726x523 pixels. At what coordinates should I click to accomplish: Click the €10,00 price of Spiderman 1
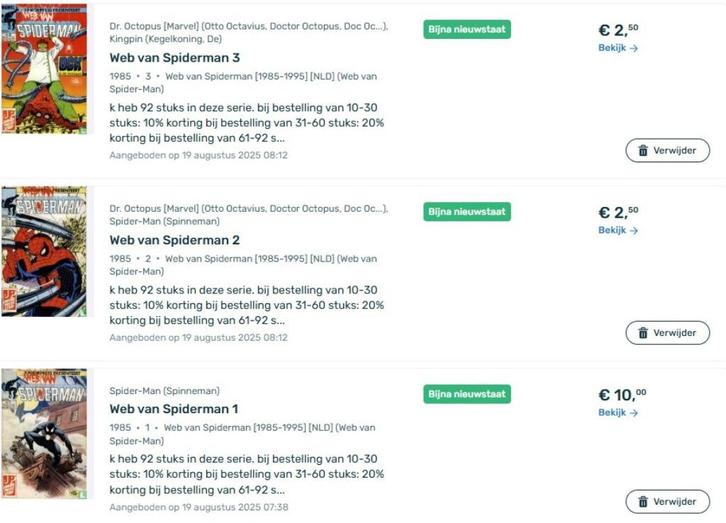622,394
